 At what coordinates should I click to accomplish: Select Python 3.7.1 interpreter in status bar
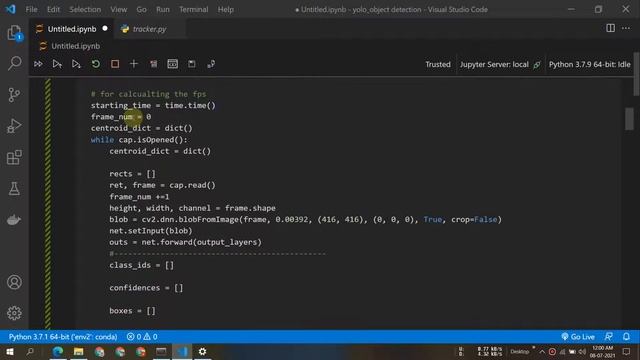pos(63,337)
